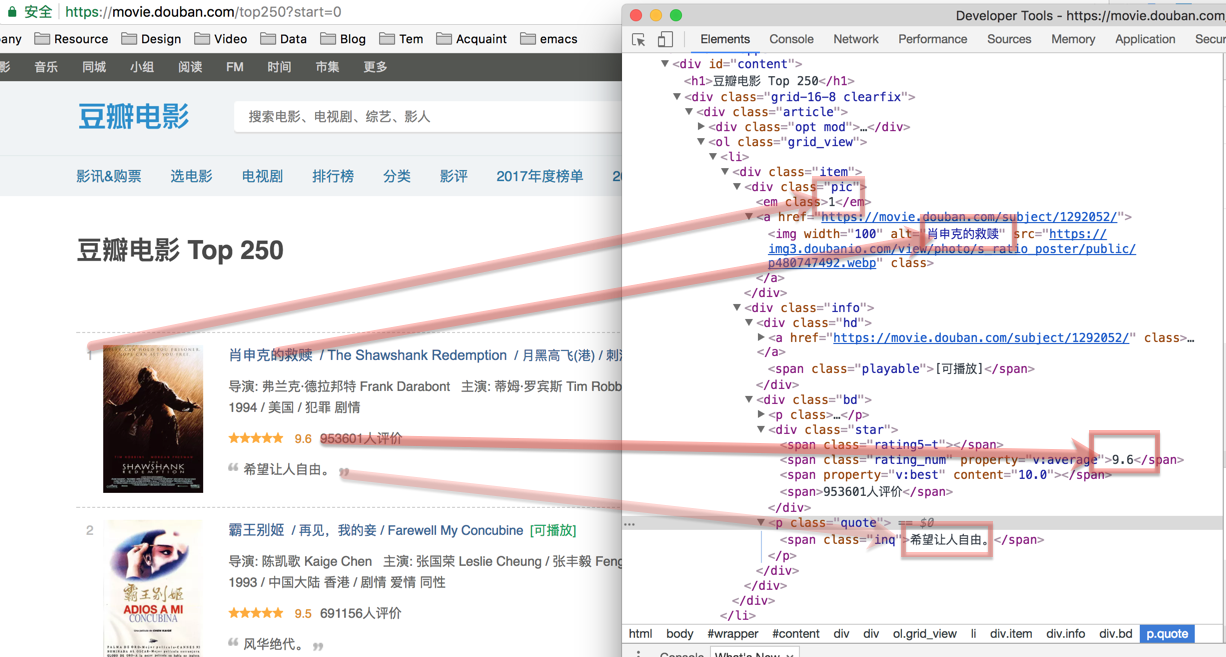Expand the collapsed p class node under bd

coord(761,415)
